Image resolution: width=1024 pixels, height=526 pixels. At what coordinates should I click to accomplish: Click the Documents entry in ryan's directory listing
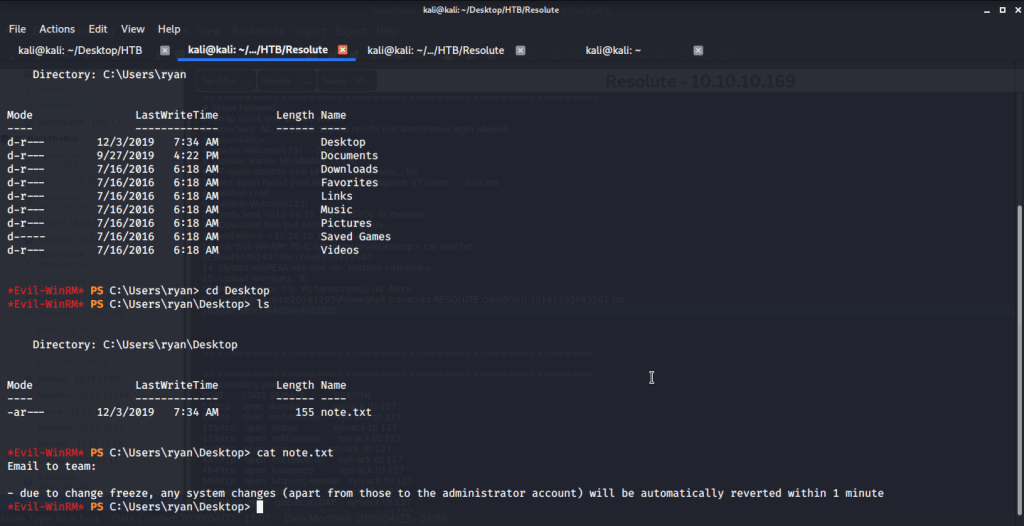(349, 156)
